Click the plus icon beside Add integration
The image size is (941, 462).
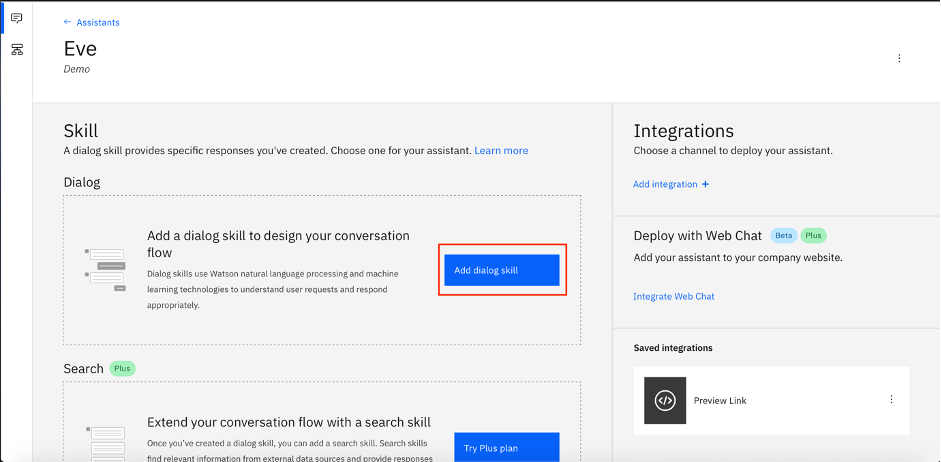coord(705,184)
